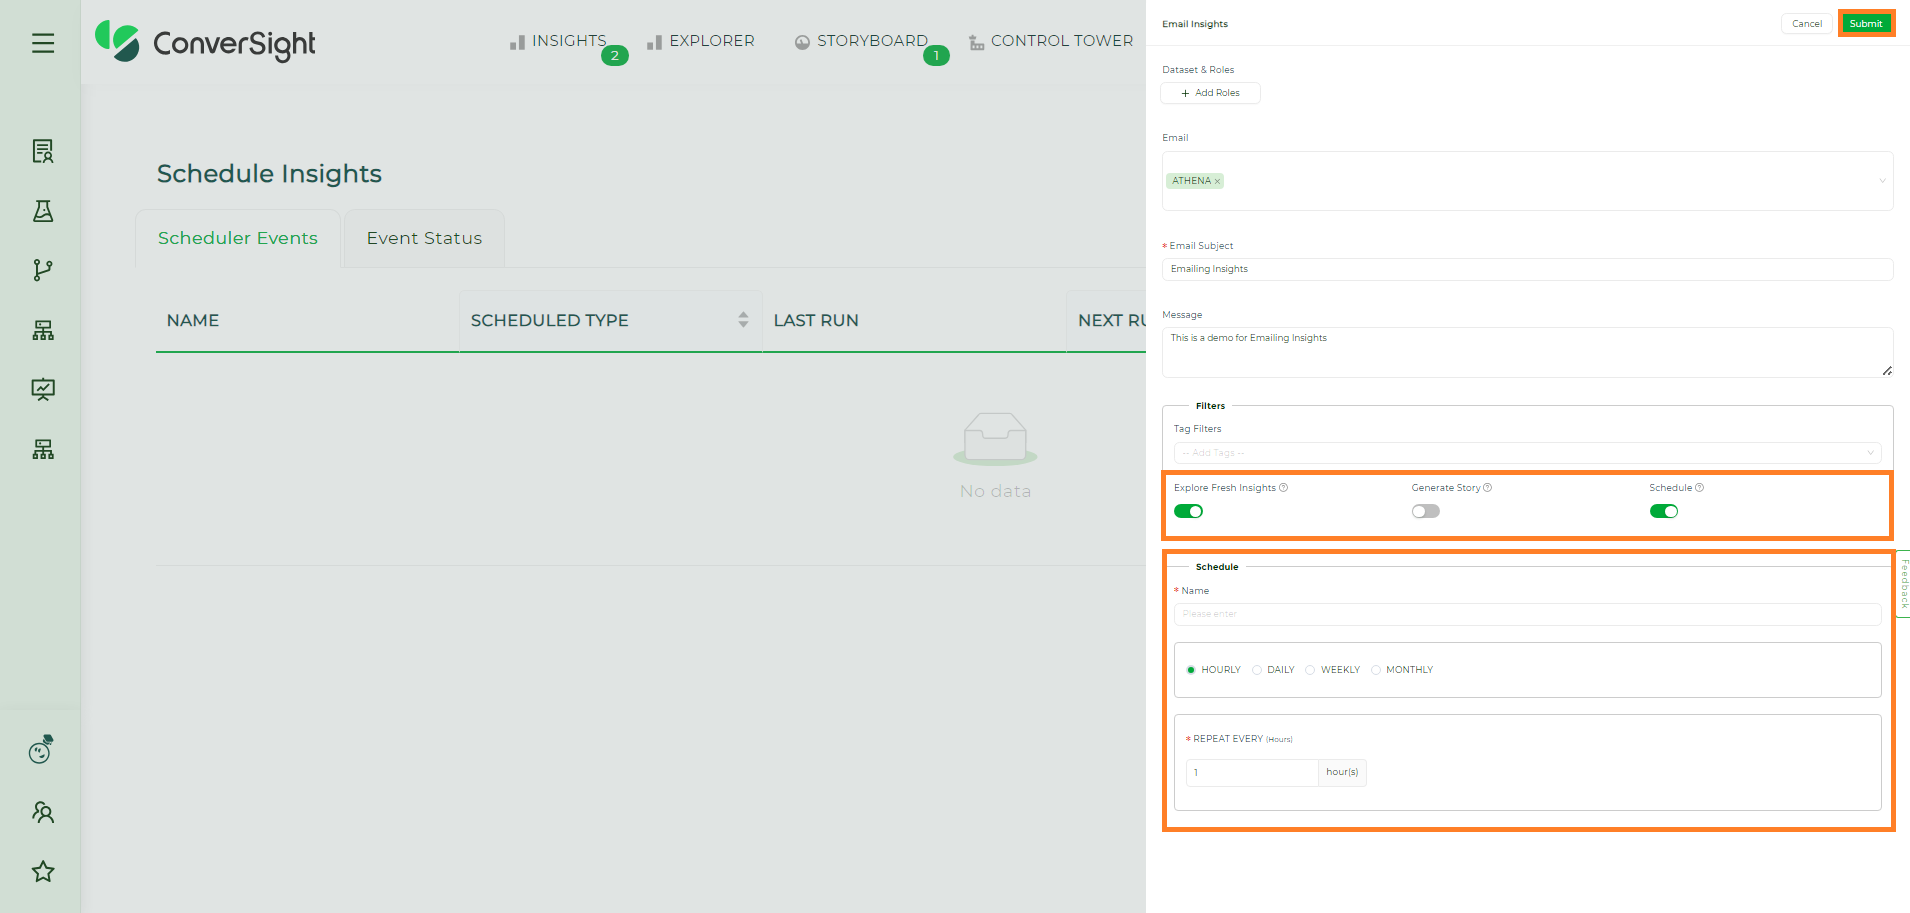Open the Athena assistant face icon

41,749
